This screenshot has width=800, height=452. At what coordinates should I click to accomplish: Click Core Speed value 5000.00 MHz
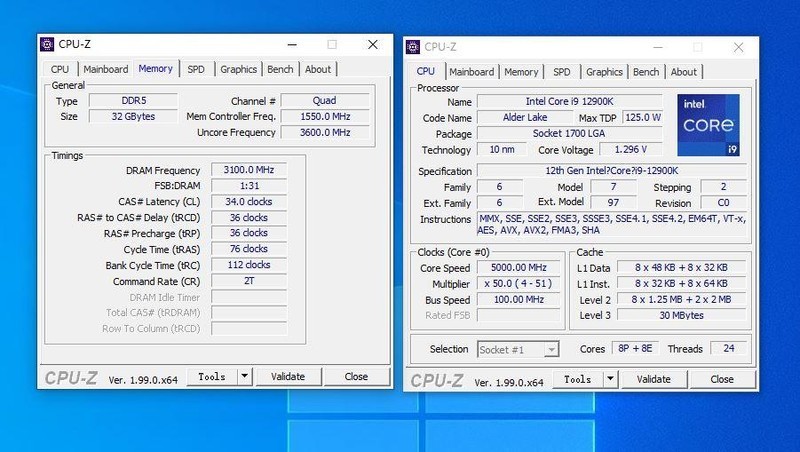519,267
